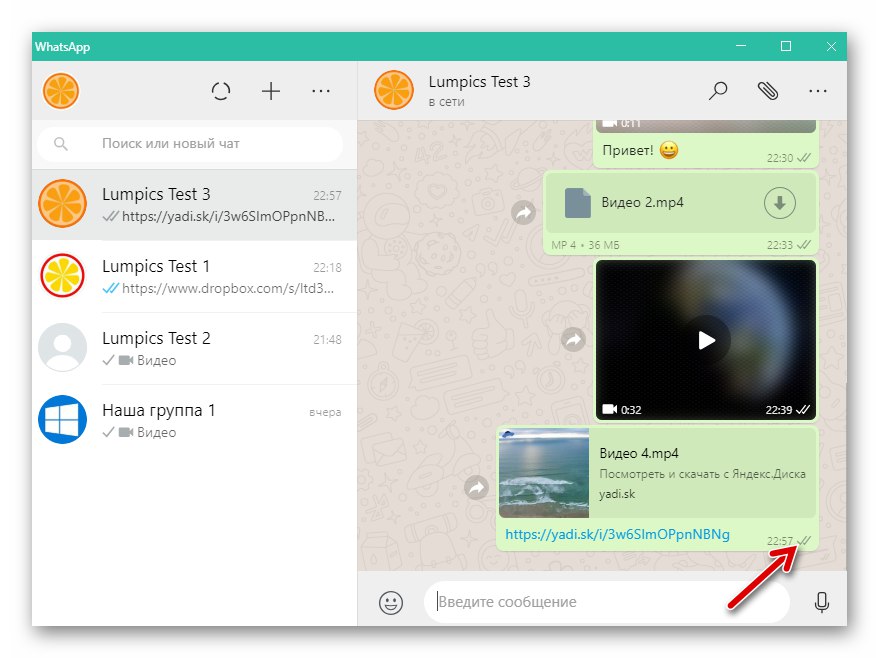The image size is (879, 658).
Task: Open the 'Наша группа 1' group chat
Action: (x=195, y=420)
